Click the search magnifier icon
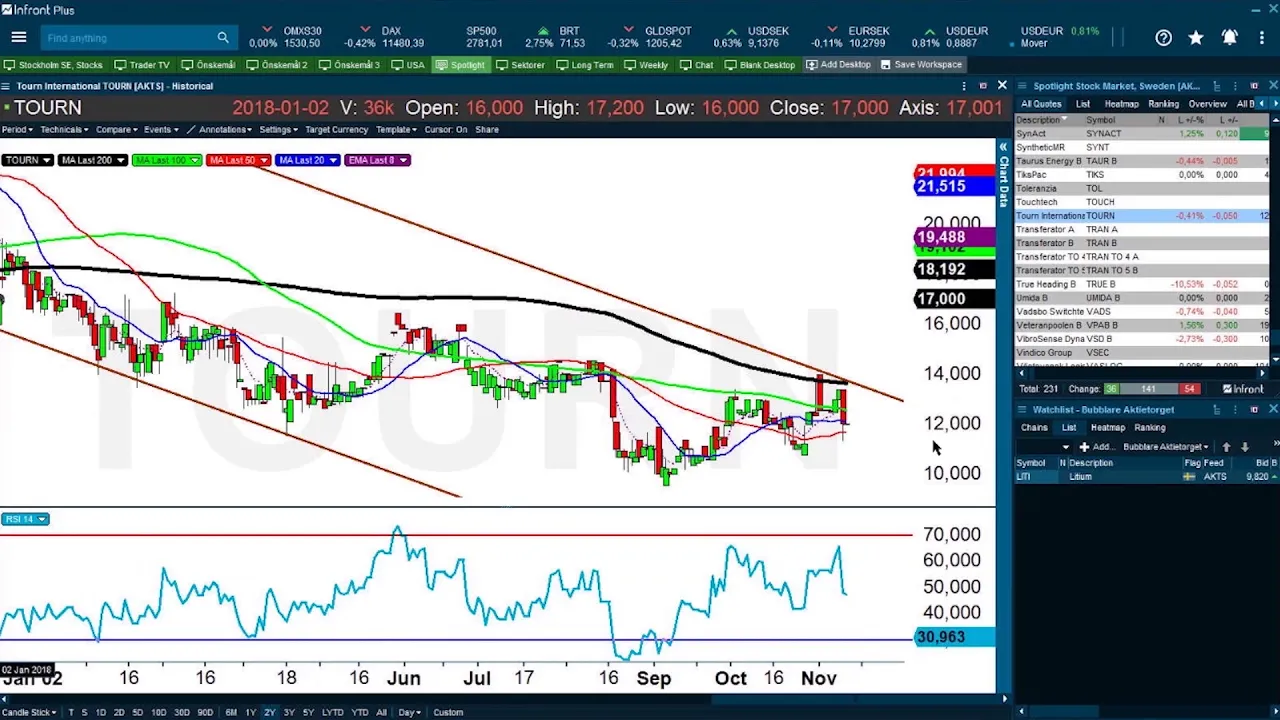 223,38
